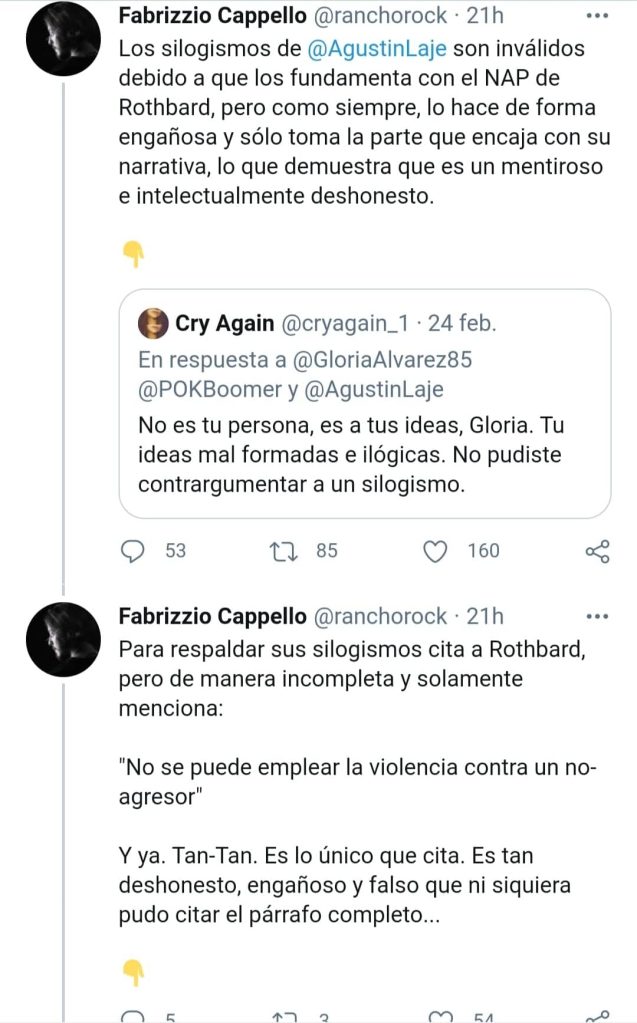Retweet the first tweet with 85 retweets
637x1023 pixels.
tap(284, 551)
